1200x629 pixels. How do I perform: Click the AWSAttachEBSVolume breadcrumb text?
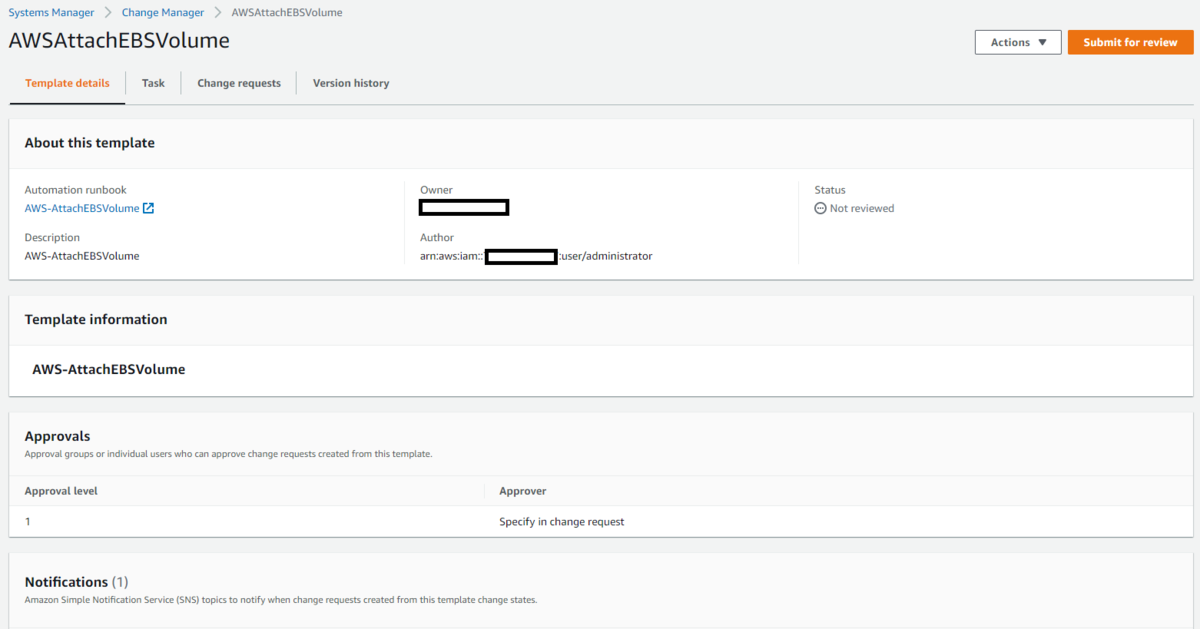tap(286, 13)
